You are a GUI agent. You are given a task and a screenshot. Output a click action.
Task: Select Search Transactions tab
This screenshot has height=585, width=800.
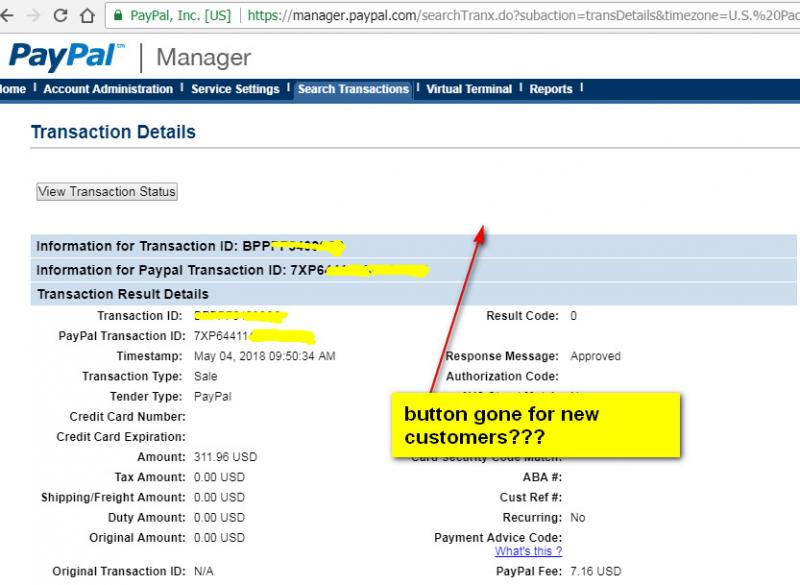(353, 89)
